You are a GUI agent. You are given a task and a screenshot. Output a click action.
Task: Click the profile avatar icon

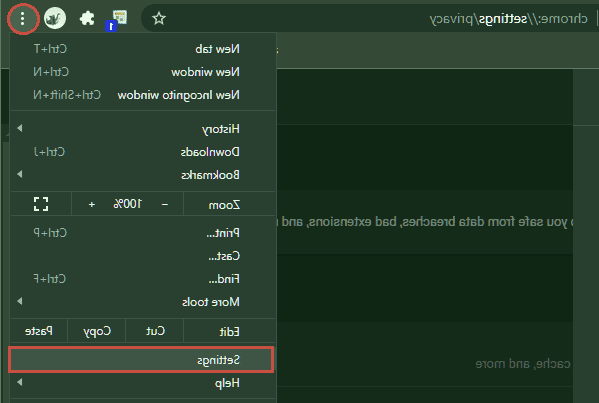click(55, 18)
